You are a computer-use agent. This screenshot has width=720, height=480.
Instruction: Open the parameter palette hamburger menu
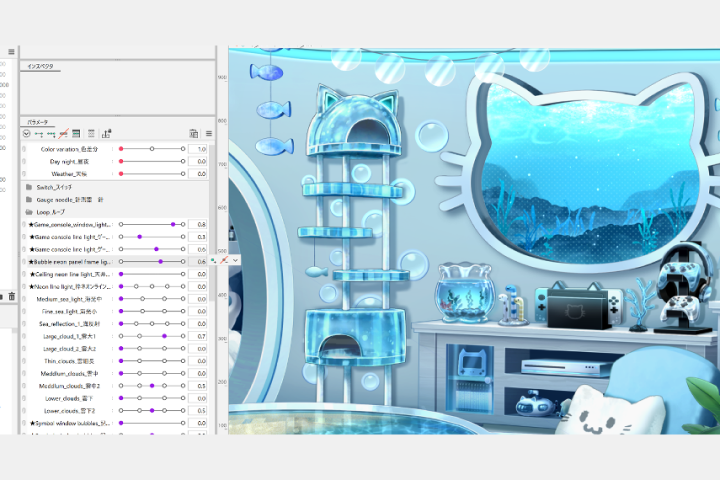(x=209, y=134)
